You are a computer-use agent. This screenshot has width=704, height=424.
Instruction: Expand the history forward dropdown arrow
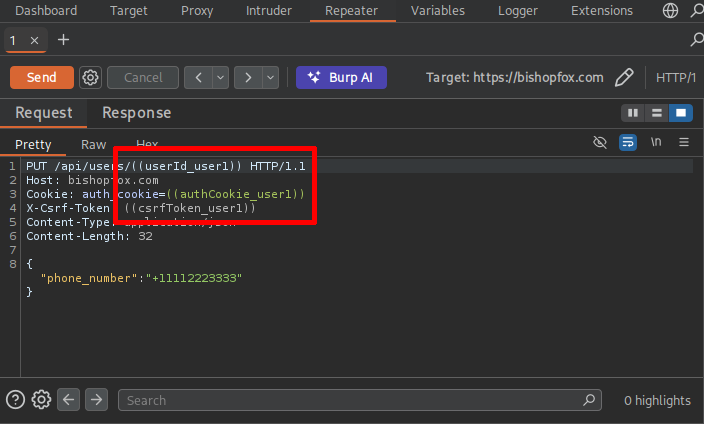click(270, 77)
